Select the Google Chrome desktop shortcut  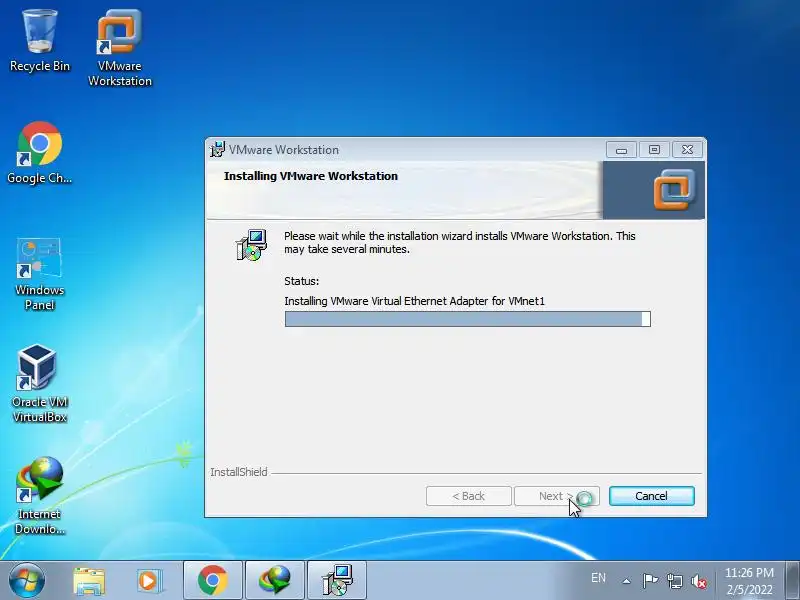[x=39, y=152]
